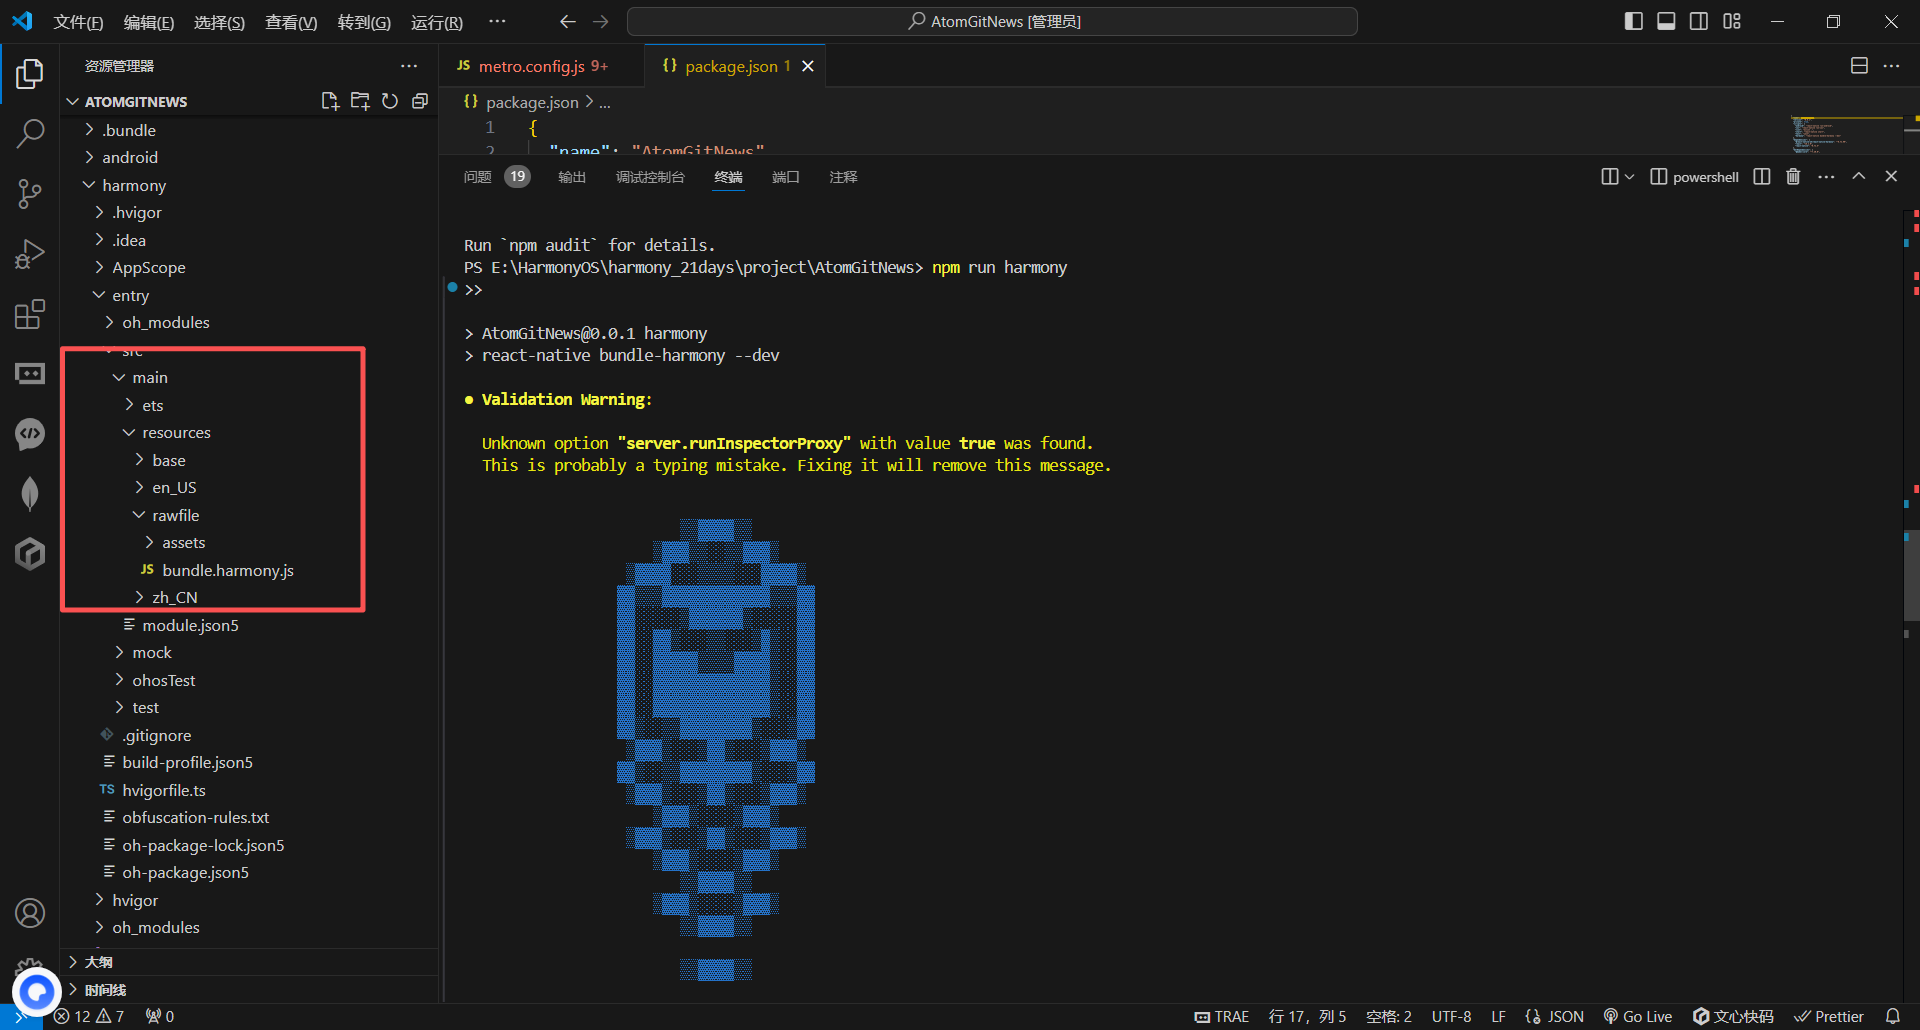Toggle primary side bar visibility
This screenshot has height=1030, width=1920.
1634,21
